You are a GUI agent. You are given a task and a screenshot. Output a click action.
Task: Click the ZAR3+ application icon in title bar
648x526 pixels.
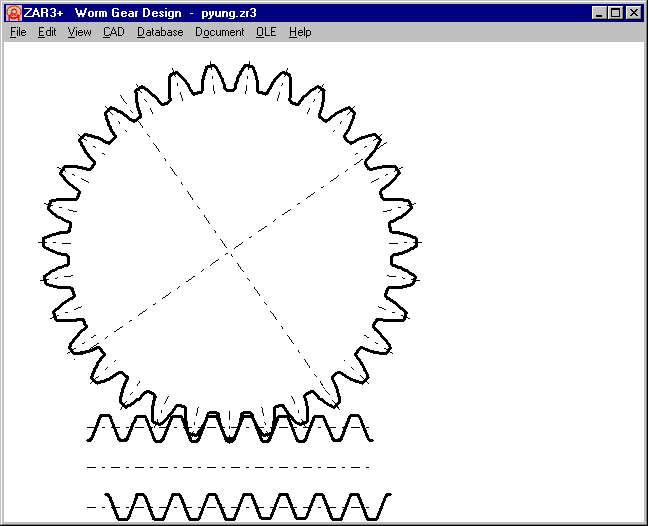coord(13,13)
